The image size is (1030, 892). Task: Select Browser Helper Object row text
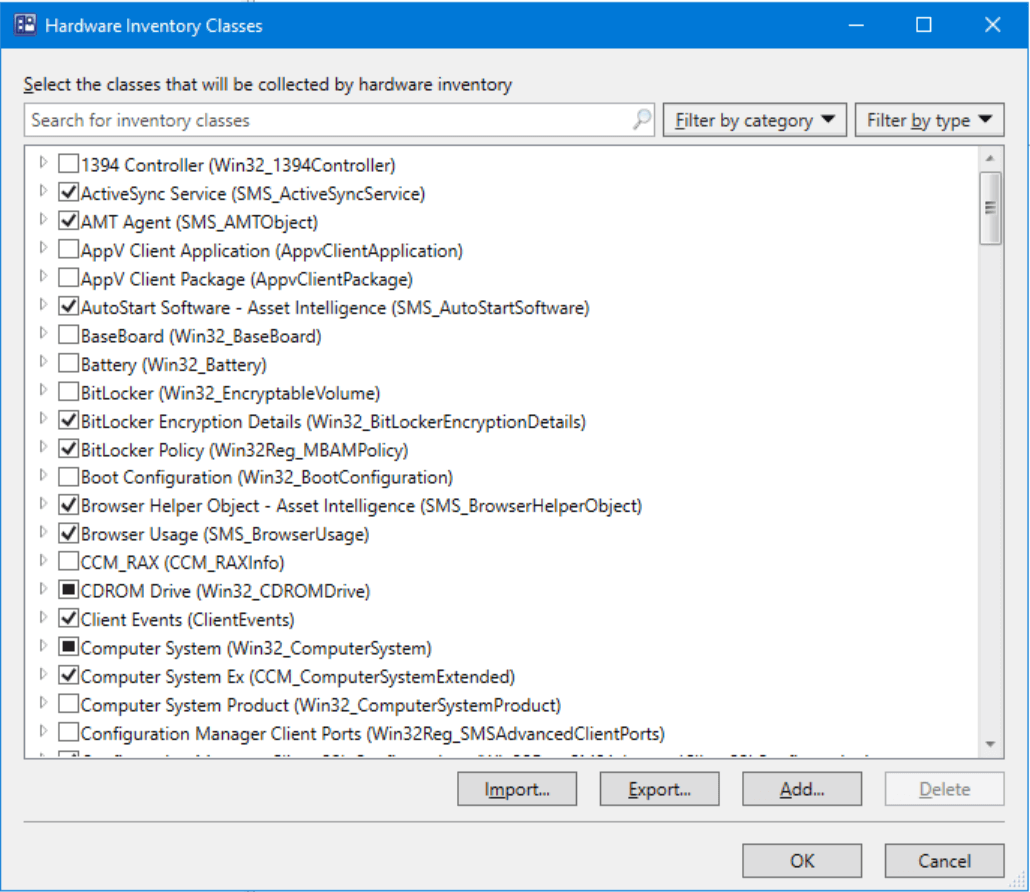[361, 506]
